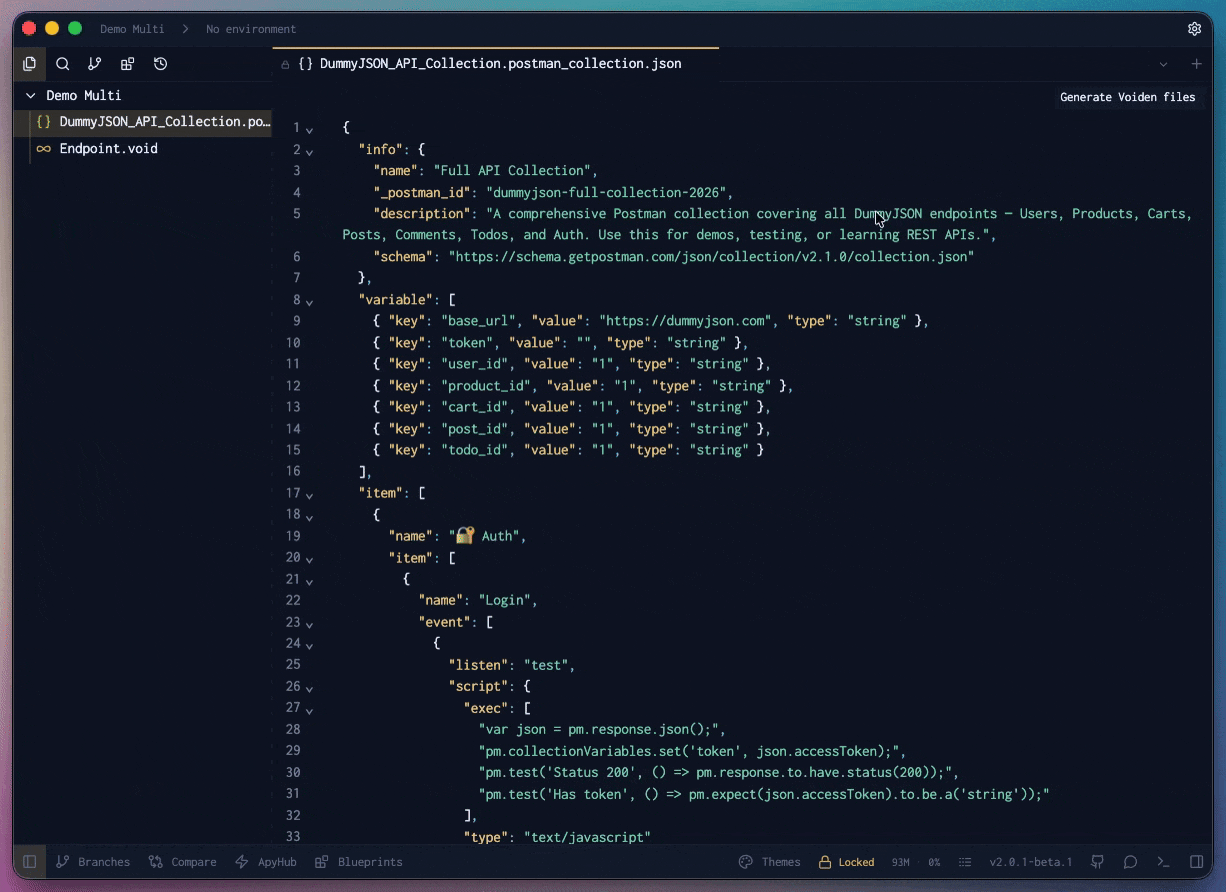Open ApyHub in status bar

(266, 862)
